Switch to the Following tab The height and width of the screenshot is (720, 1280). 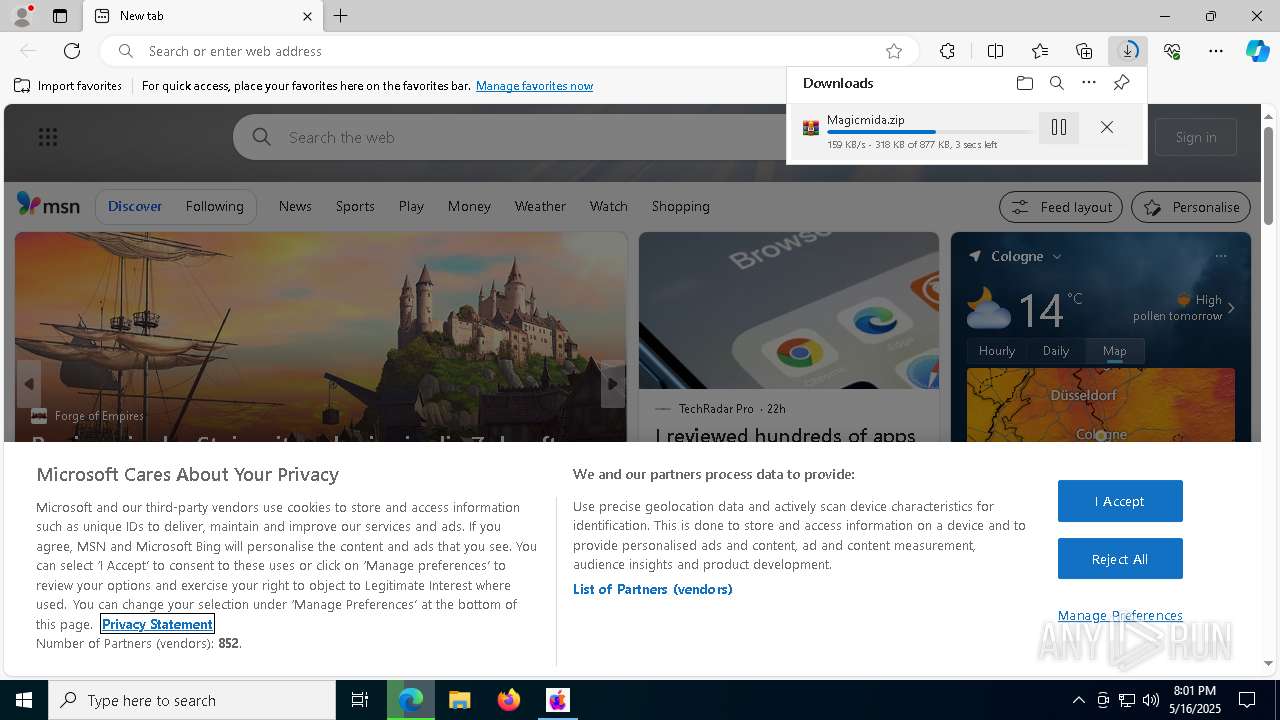pyautogui.click(x=214, y=206)
